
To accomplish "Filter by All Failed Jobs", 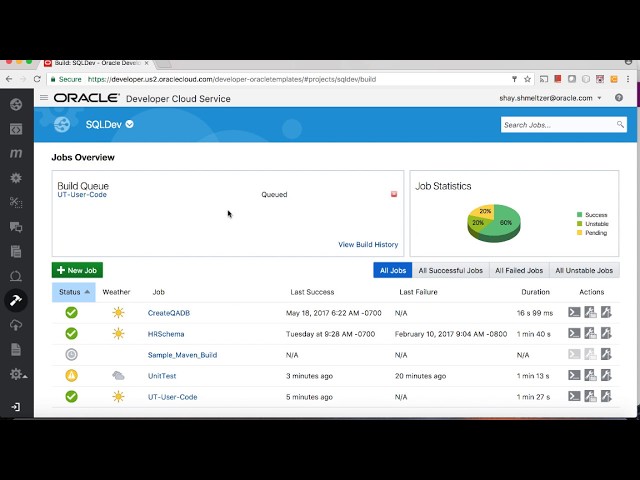I will pos(519,270).
